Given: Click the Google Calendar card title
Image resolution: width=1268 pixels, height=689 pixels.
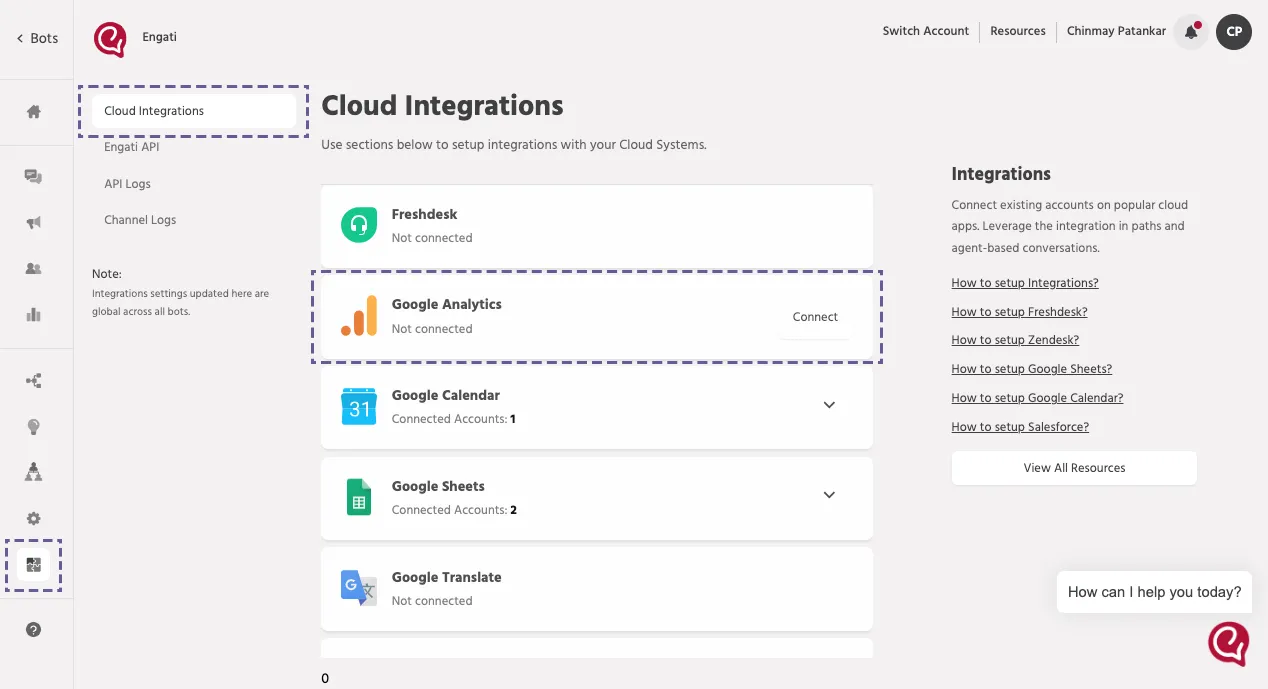Looking at the screenshot, I should click(x=446, y=395).
